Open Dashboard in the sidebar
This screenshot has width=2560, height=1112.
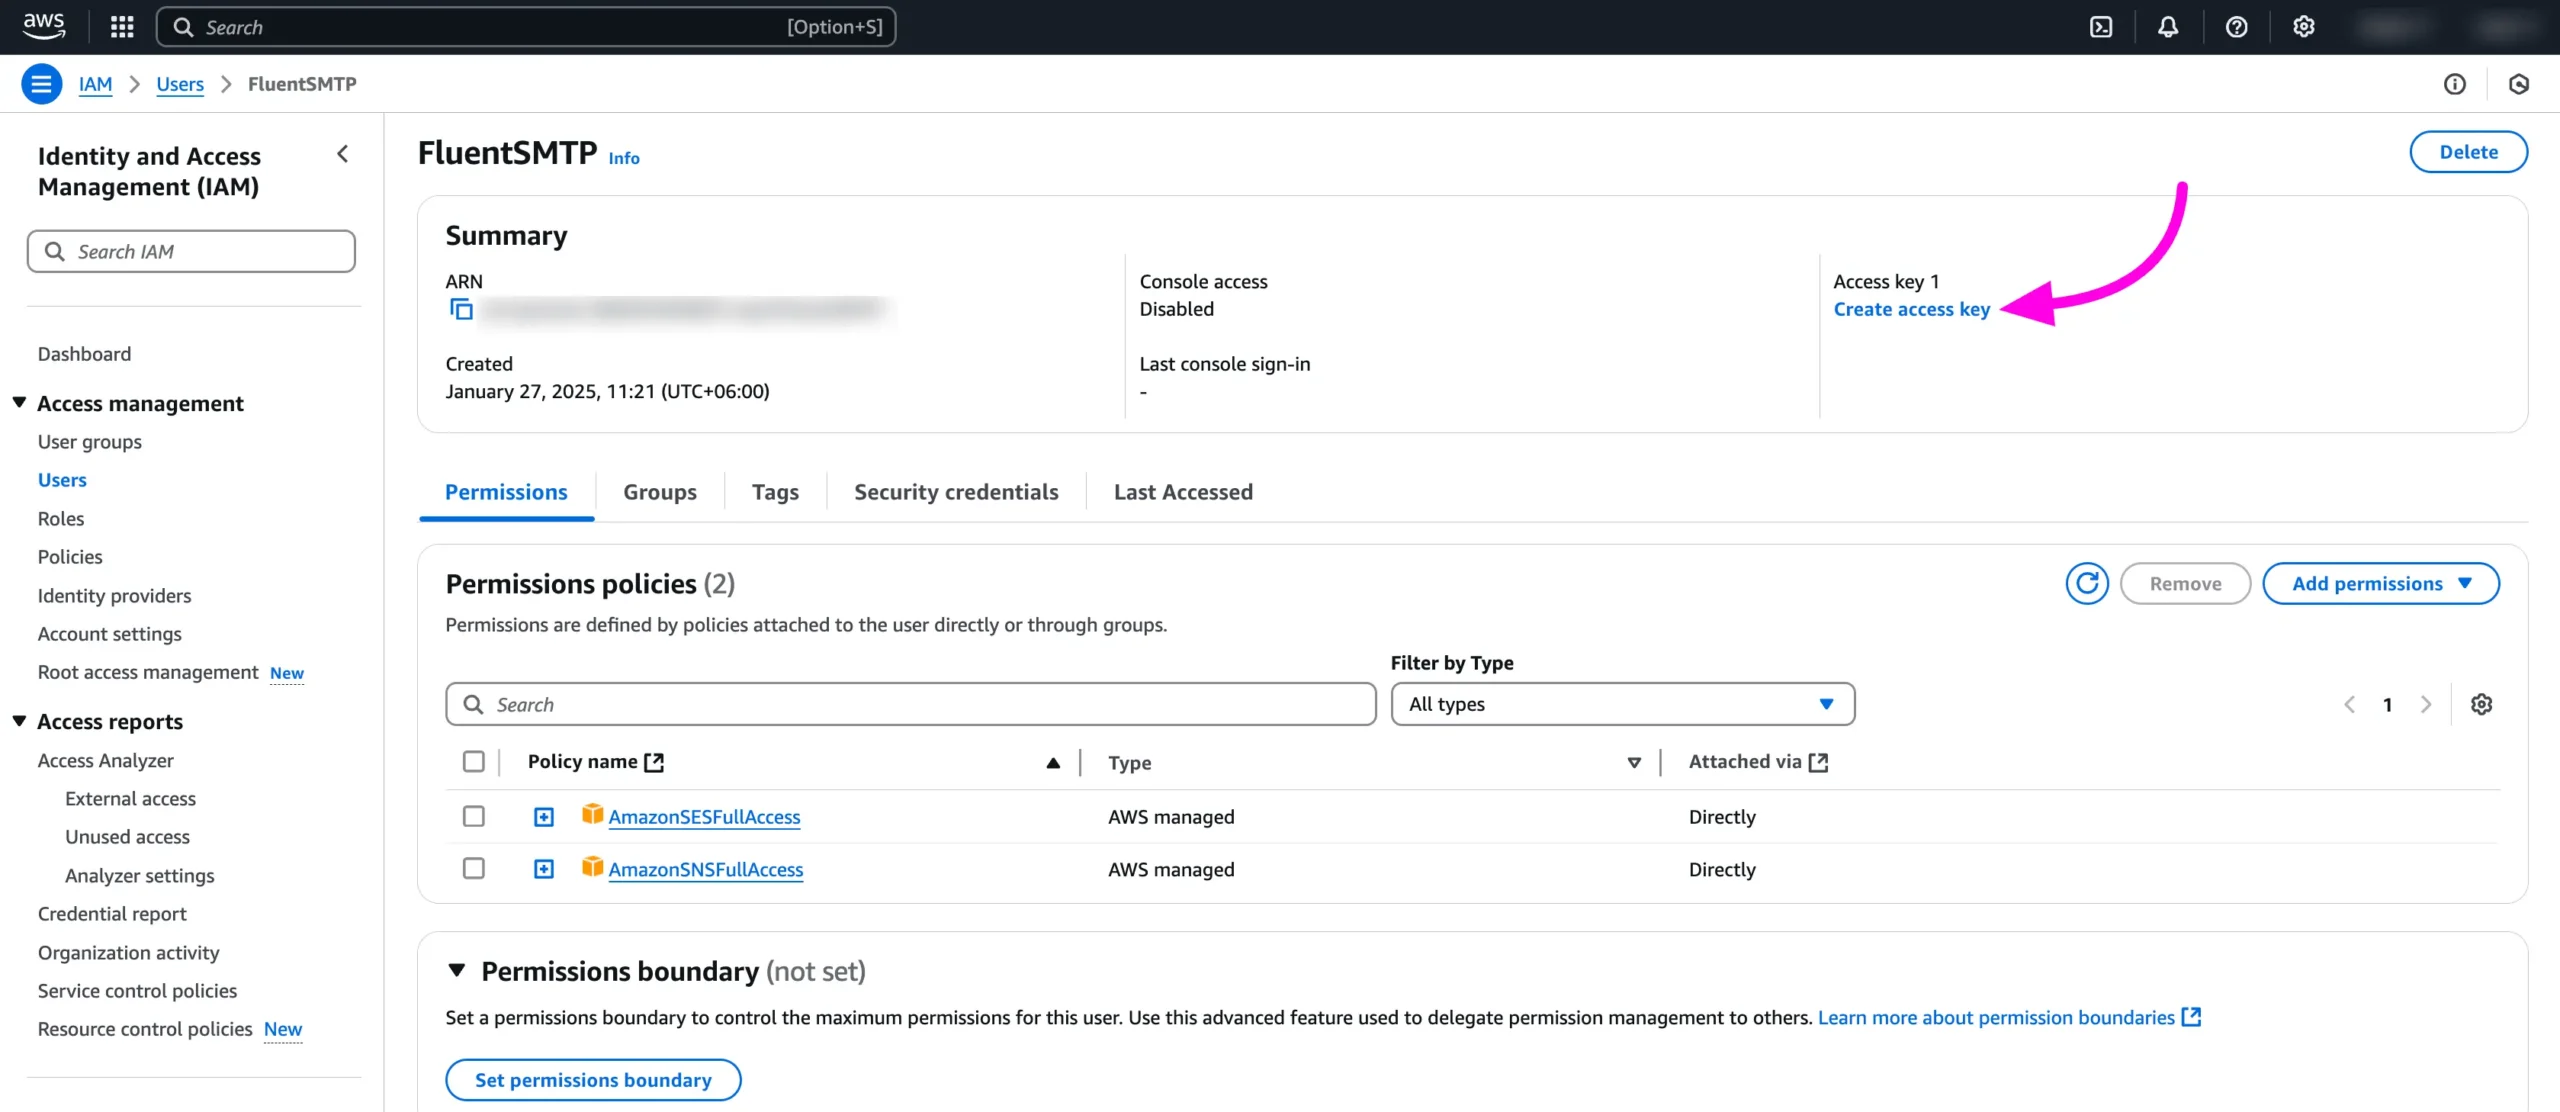point(84,353)
